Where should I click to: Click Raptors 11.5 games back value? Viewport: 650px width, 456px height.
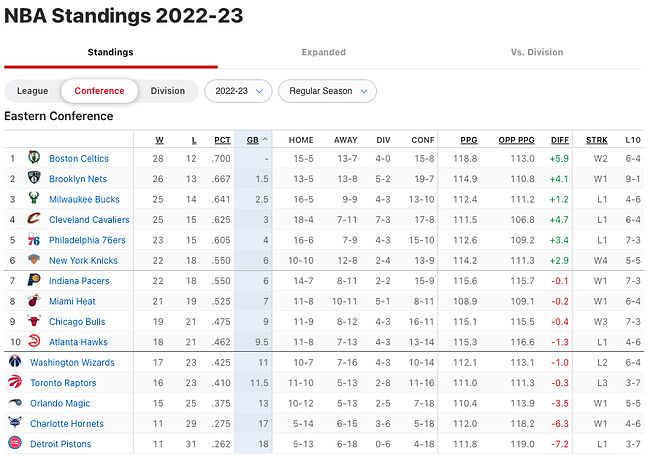pyautogui.click(x=259, y=383)
